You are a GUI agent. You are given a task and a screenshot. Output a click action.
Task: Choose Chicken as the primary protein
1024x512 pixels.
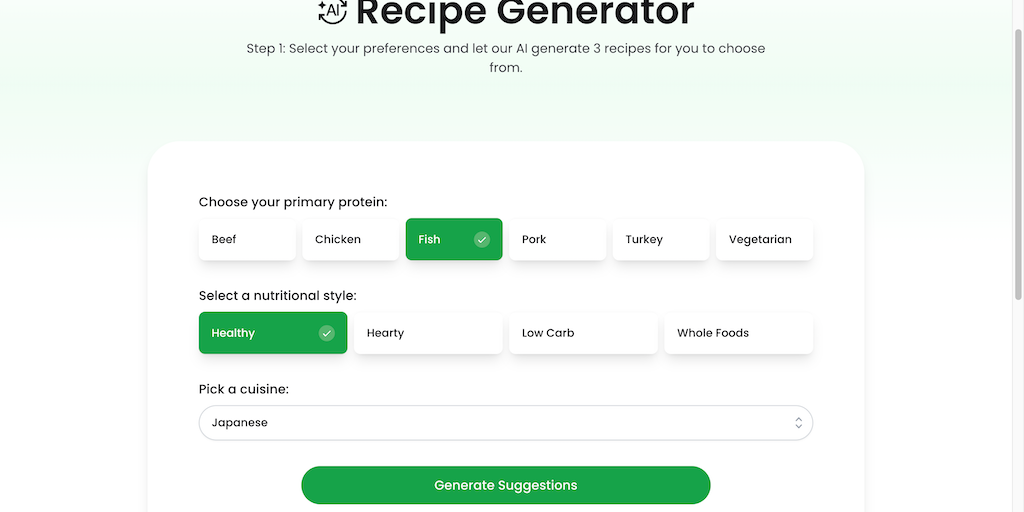tap(350, 240)
